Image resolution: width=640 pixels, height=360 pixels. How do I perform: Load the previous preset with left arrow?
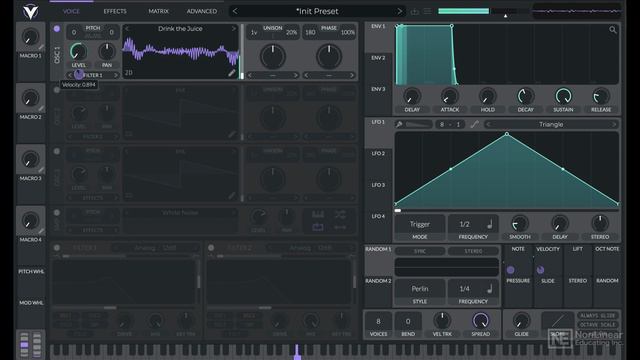235,11
